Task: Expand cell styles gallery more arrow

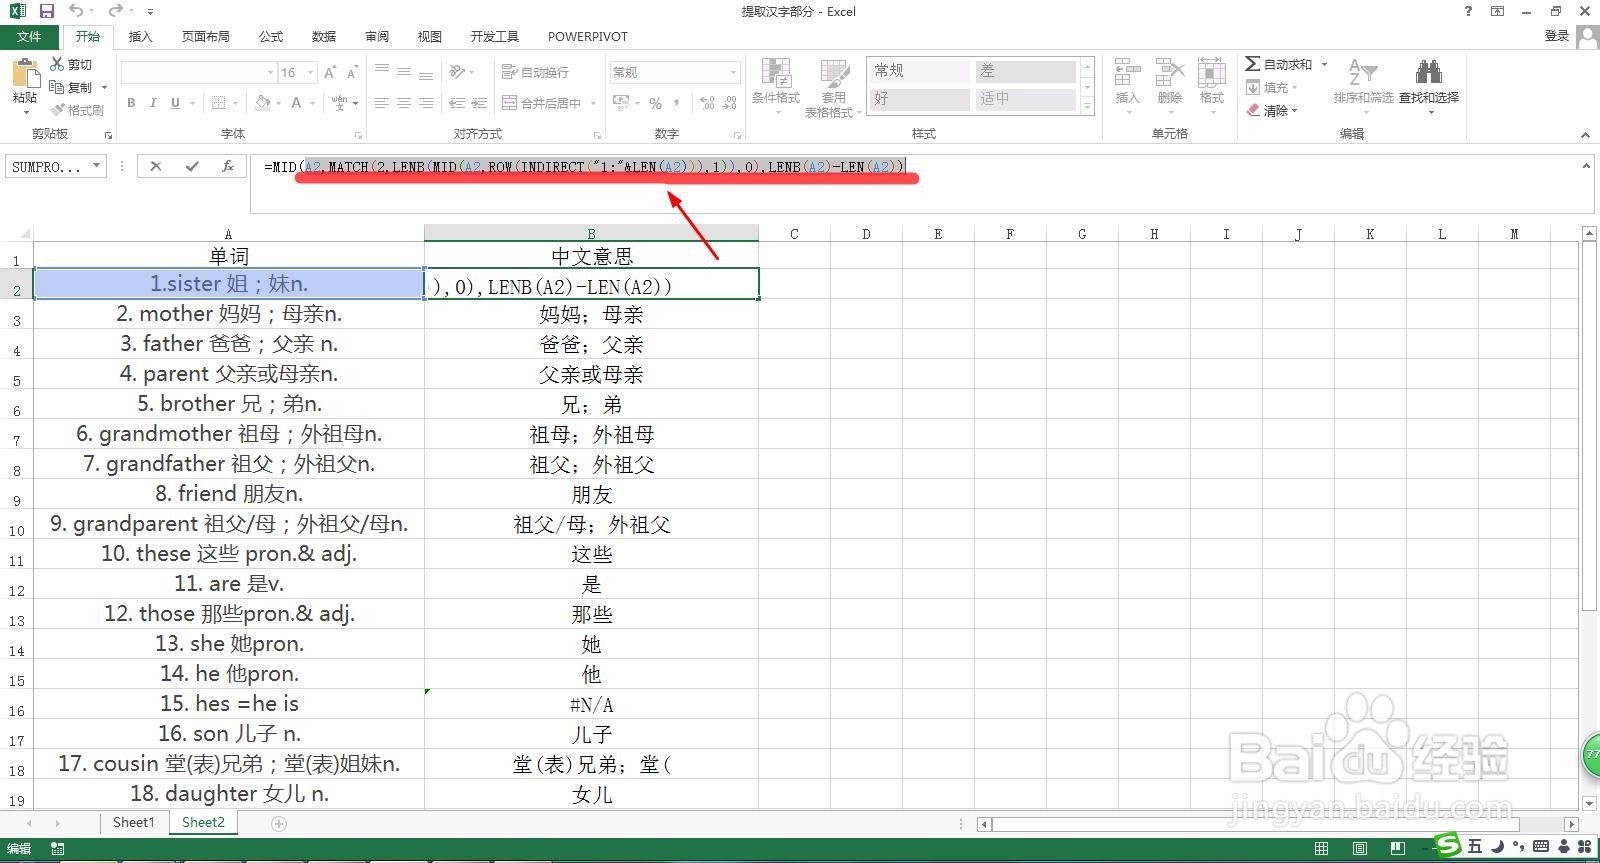Action: (x=1088, y=107)
